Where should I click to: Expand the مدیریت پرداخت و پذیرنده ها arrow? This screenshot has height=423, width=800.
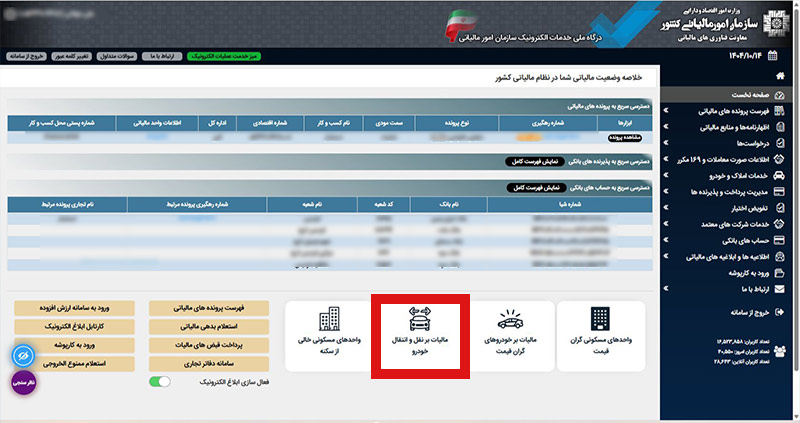click(x=666, y=191)
